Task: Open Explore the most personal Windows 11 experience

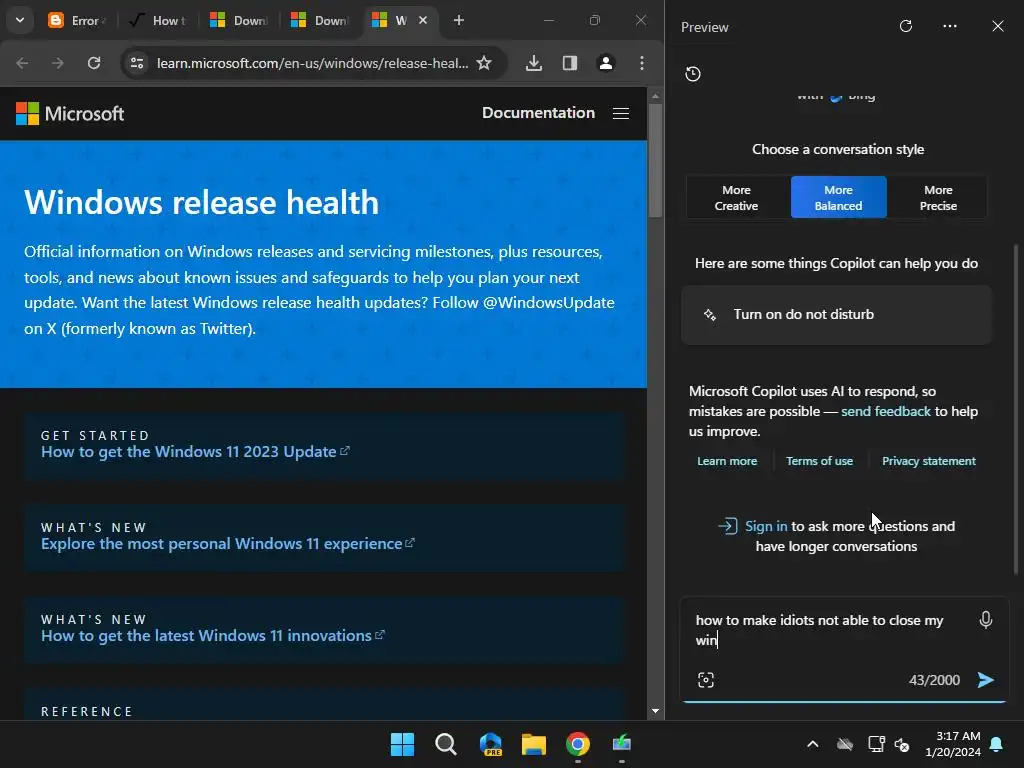Action: click(228, 543)
